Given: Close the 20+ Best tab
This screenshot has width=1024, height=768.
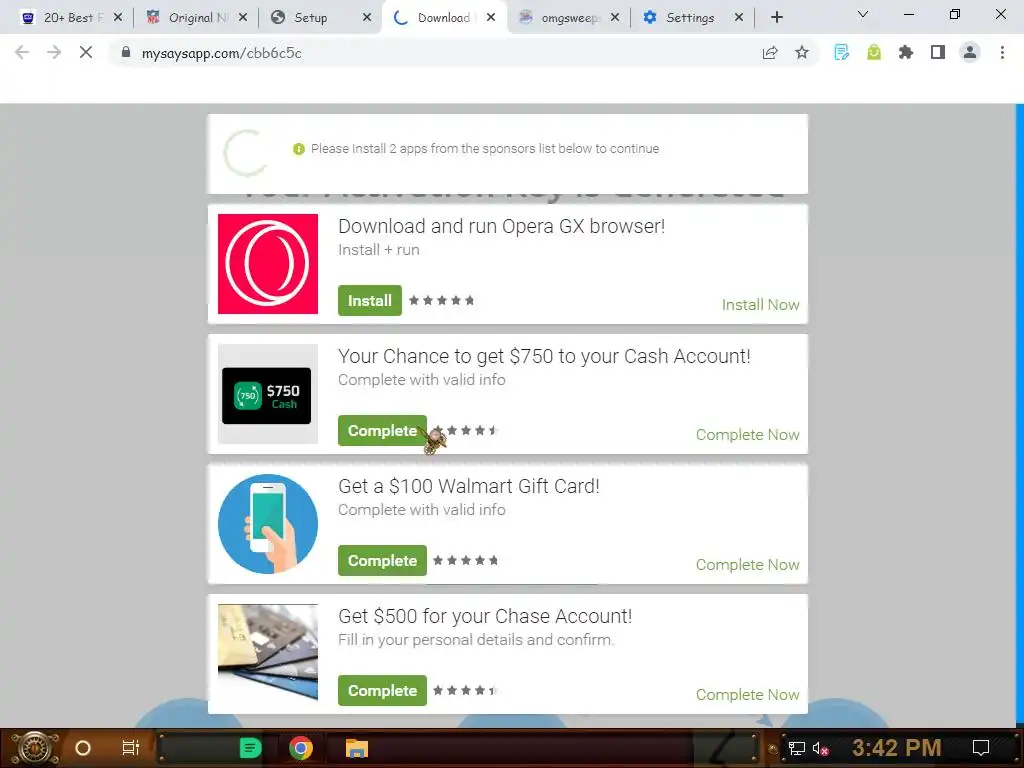Looking at the screenshot, I should (118, 18).
